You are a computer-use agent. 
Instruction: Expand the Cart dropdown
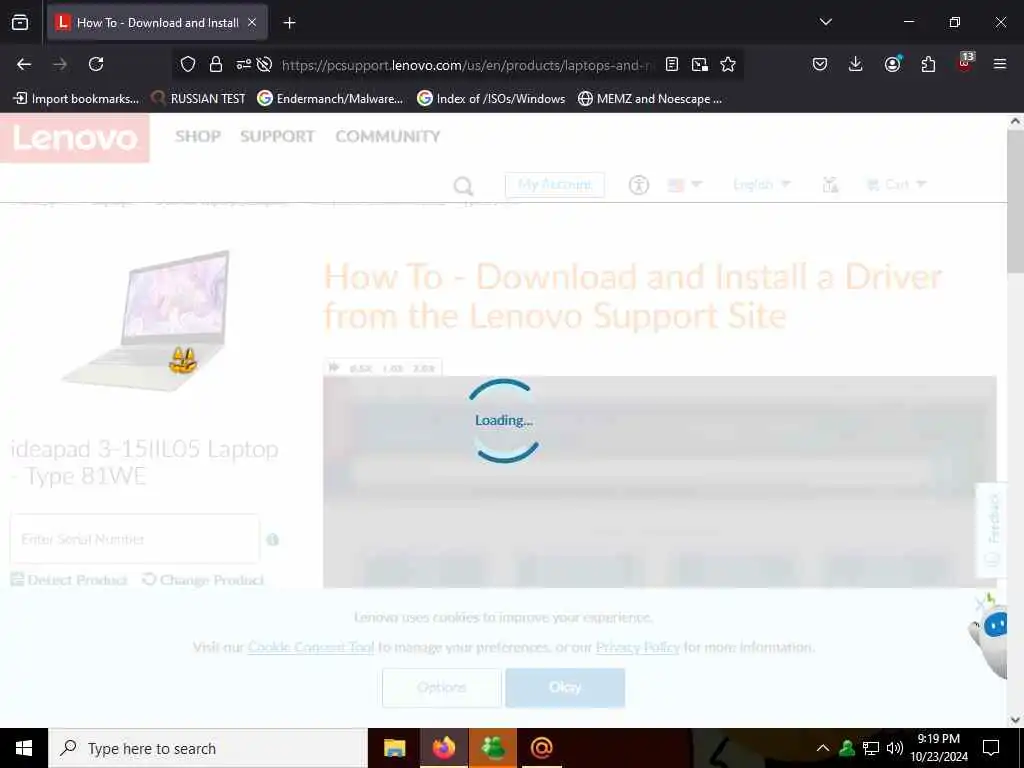coord(896,185)
